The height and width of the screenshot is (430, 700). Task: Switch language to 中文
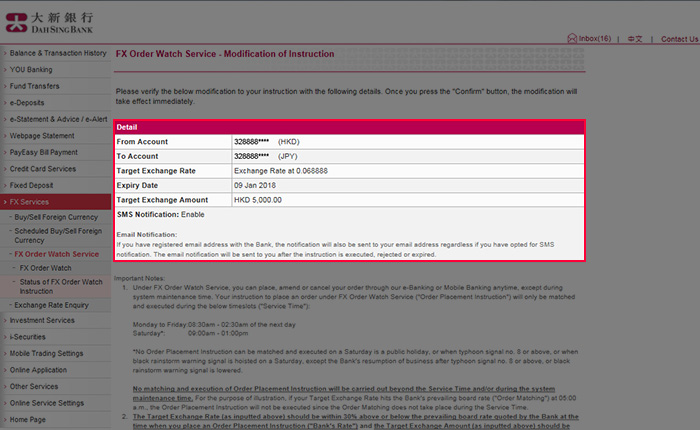(635, 39)
